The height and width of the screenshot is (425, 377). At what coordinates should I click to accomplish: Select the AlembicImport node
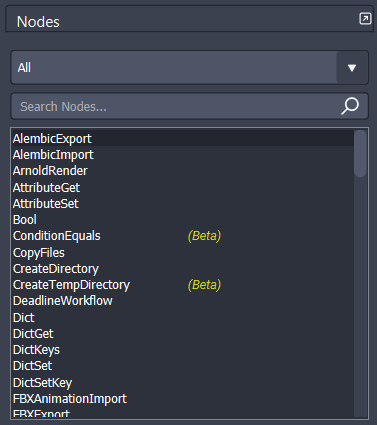point(183,155)
